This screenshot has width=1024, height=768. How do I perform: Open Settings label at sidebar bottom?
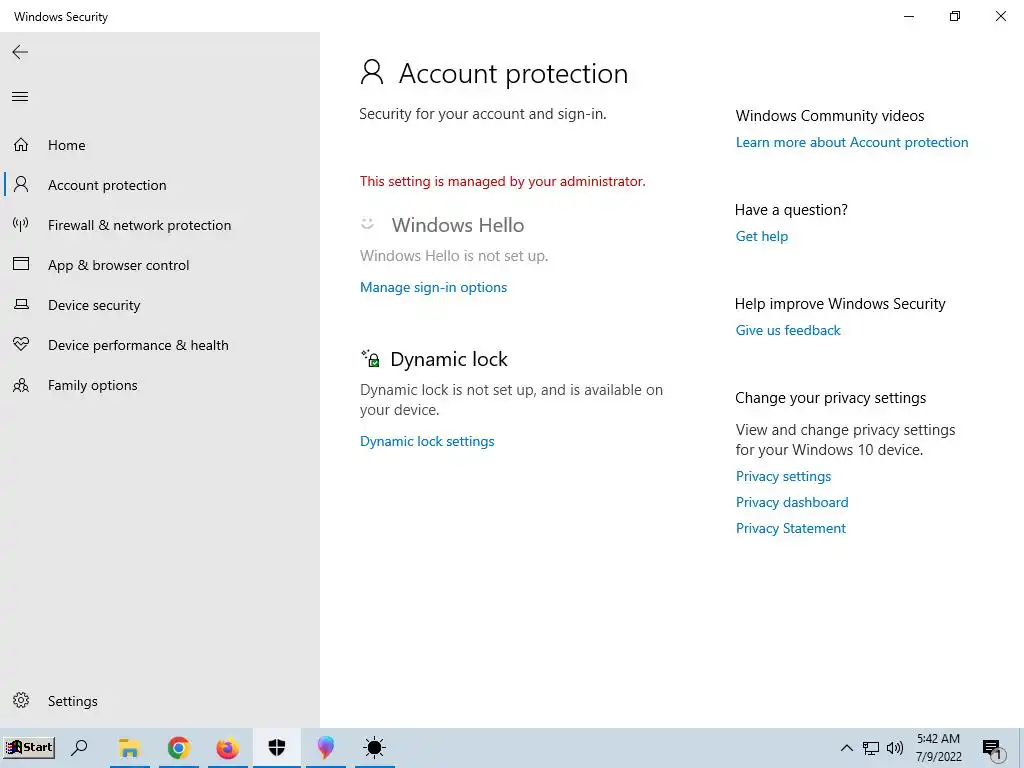click(x=72, y=701)
